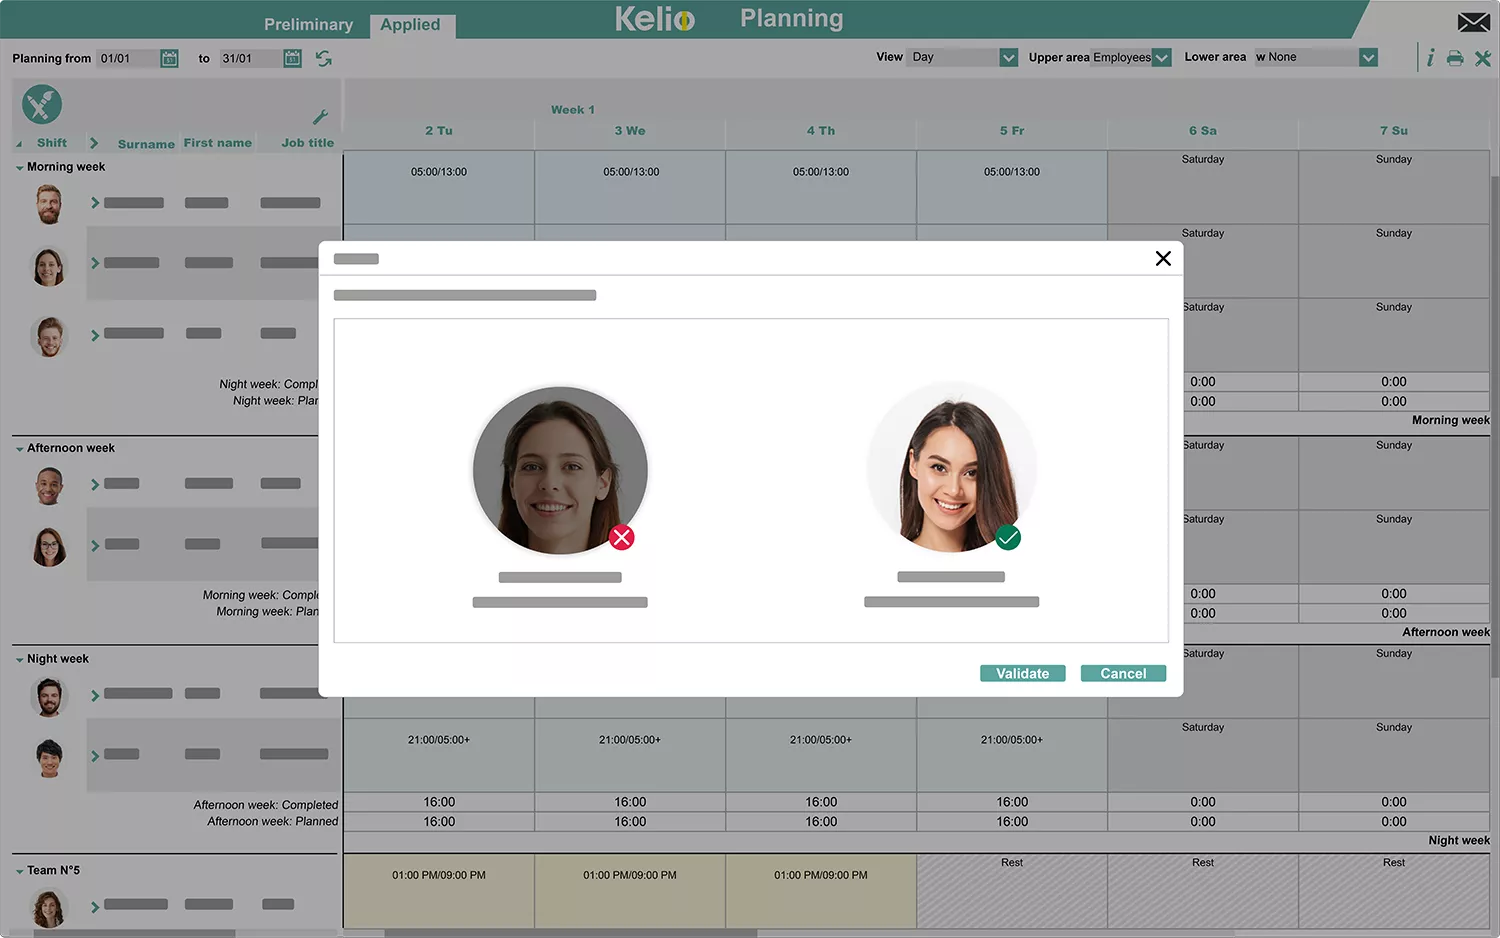The image size is (1500, 938).
Task: Click the pencil-and-brush shift edit icon
Action: [x=42, y=104]
